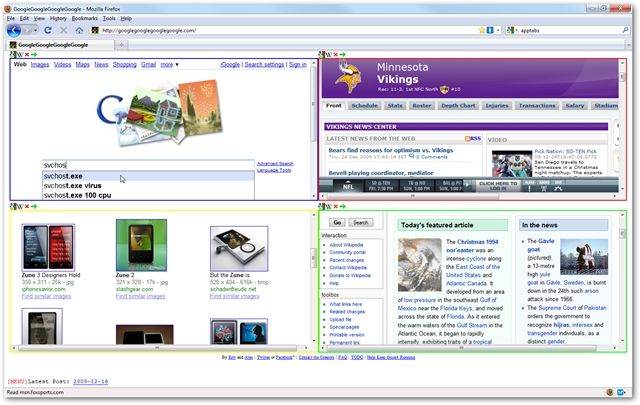Click the blue icon beside the bookmark star
Screen dimensions: 640x405
pyautogui.click(x=490, y=30)
